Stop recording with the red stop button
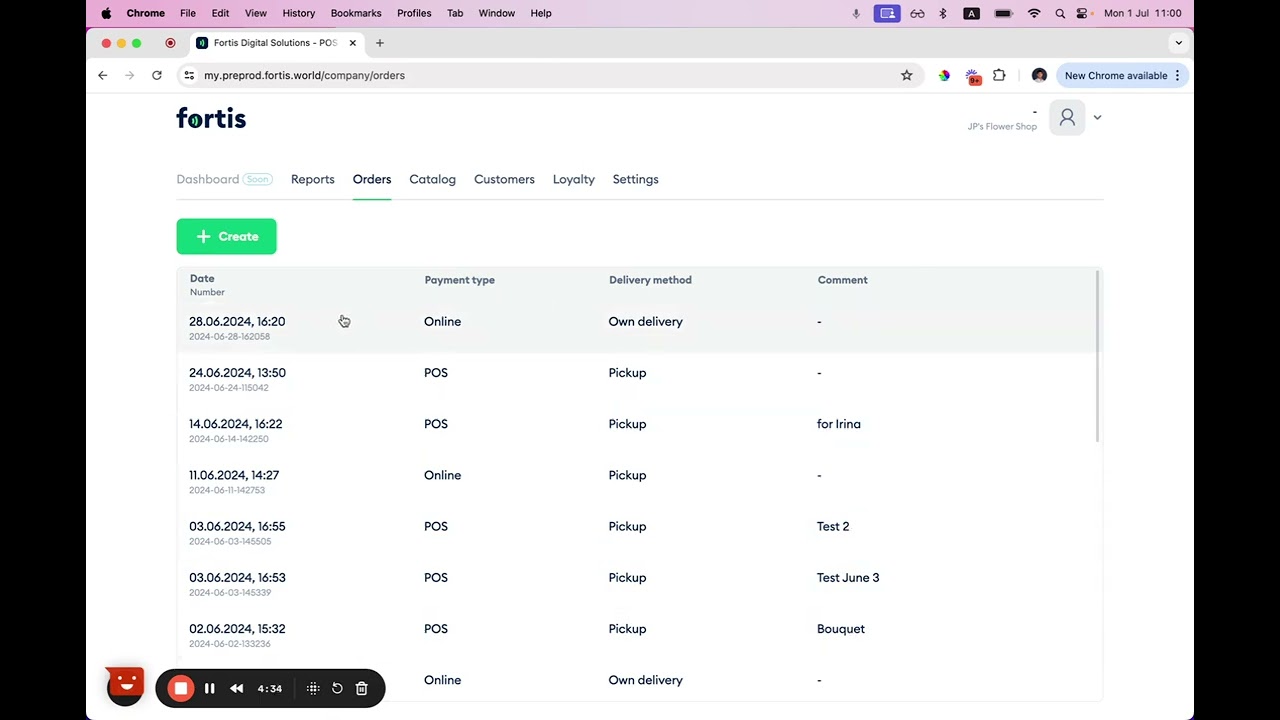This screenshot has width=1280, height=720. point(180,688)
